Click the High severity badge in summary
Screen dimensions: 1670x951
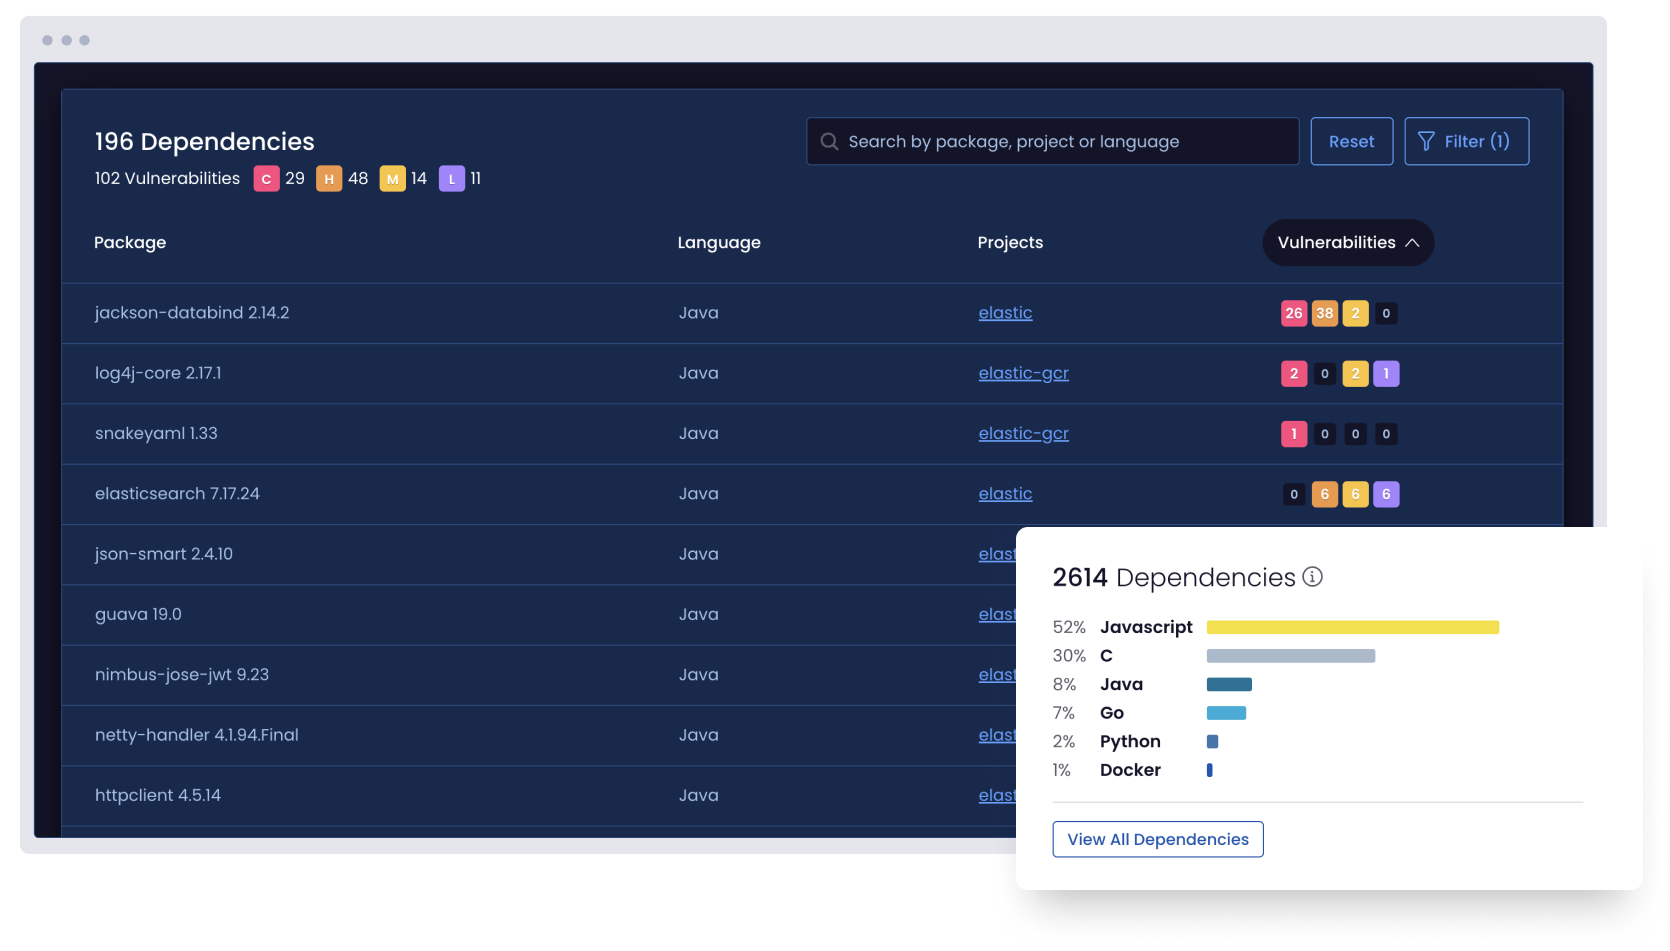tap(329, 179)
